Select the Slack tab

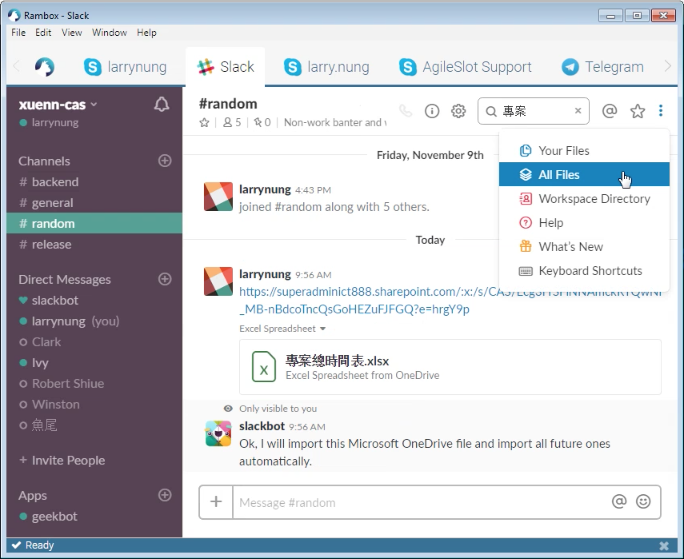tap(226, 67)
